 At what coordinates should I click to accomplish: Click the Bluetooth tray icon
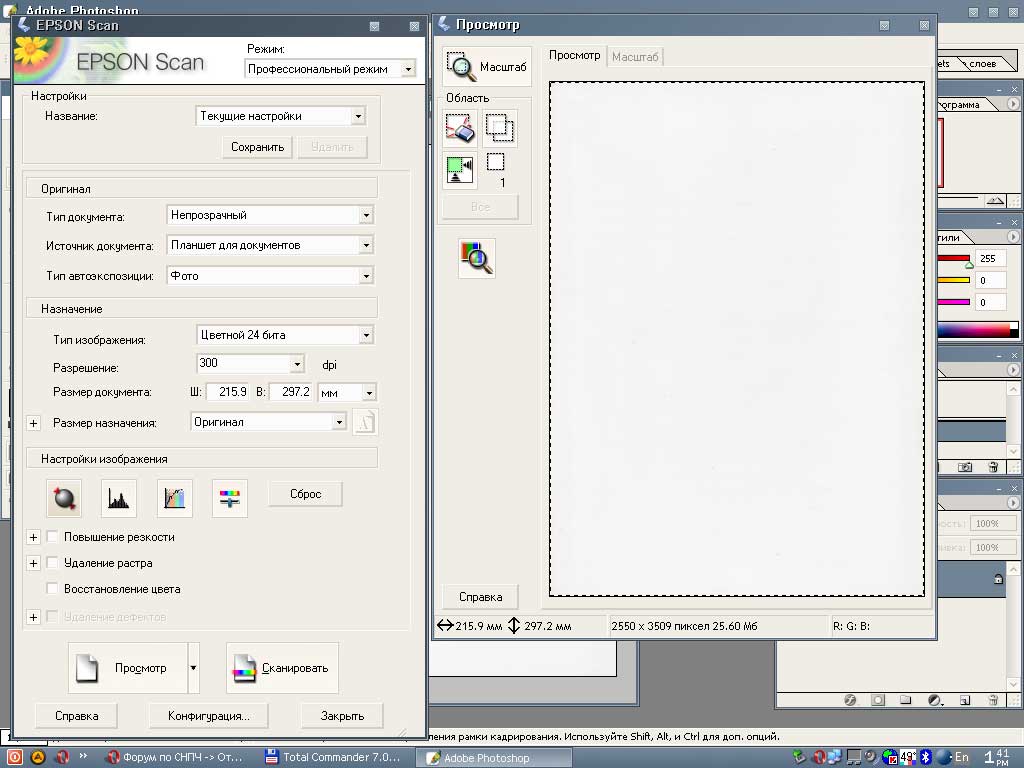click(925, 757)
